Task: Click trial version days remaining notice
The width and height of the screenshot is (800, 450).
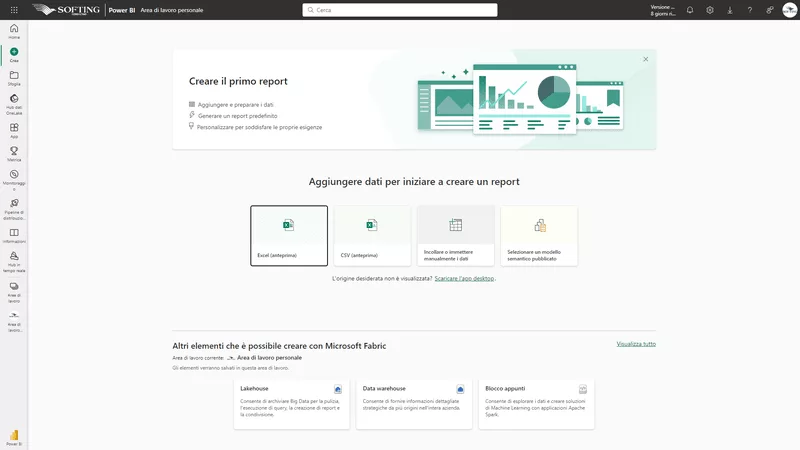Action: tap(663, 10)
